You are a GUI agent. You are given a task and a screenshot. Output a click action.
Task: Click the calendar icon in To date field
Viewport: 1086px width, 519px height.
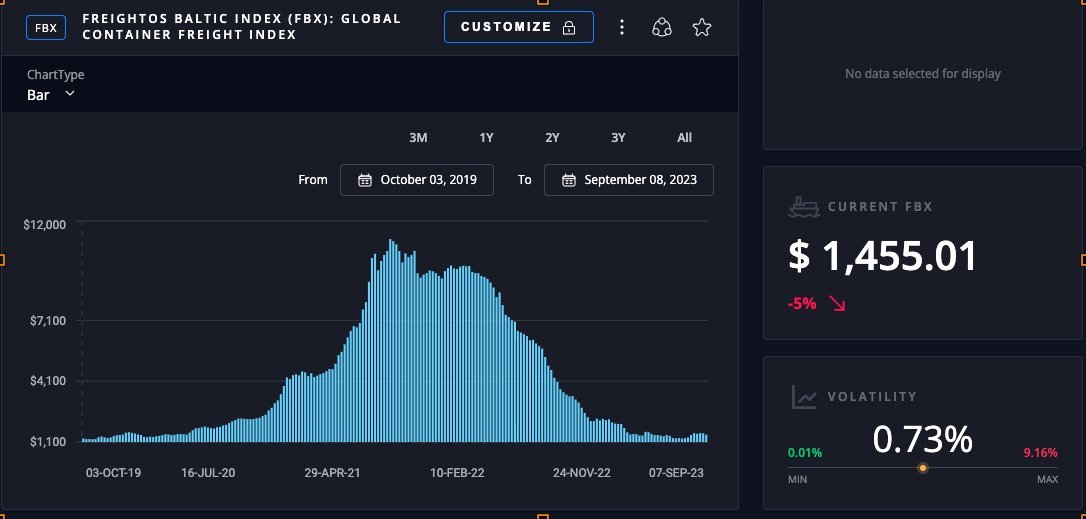pyautogui.click(x=569, y=180)
